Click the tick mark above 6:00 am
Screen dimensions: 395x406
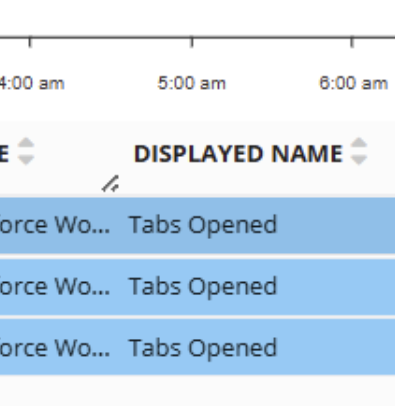352,42
